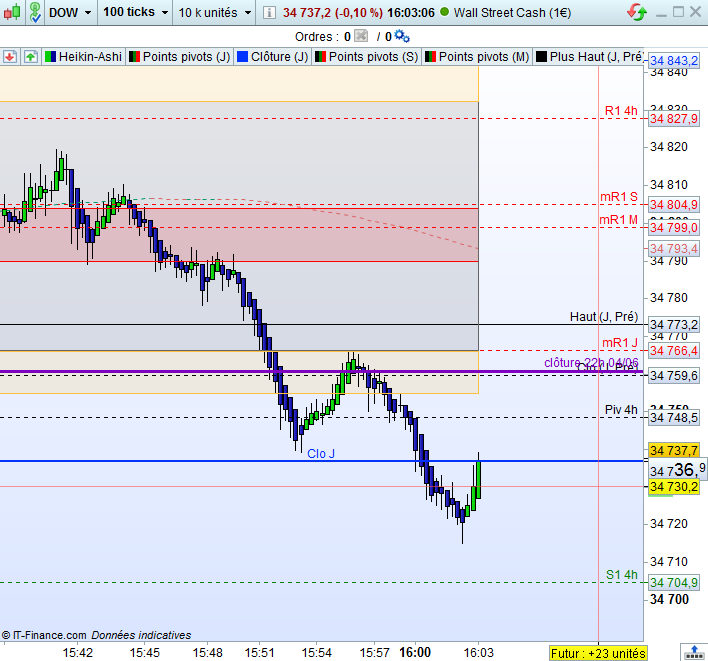Select the Plus Haut (J, Pré tab
This screenshot has height=661, width=708.
pos(588,56)
